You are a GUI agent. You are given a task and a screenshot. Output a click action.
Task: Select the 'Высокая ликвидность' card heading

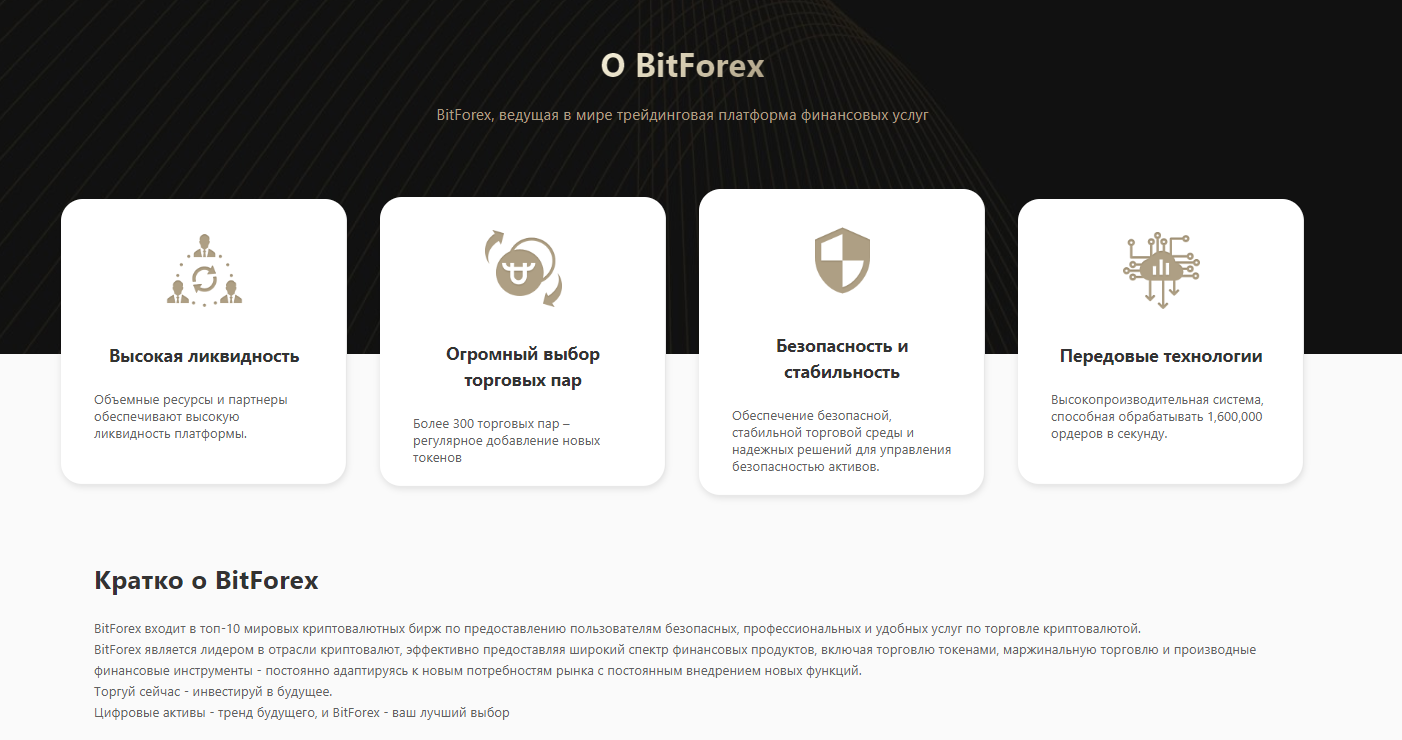(204, 356)
